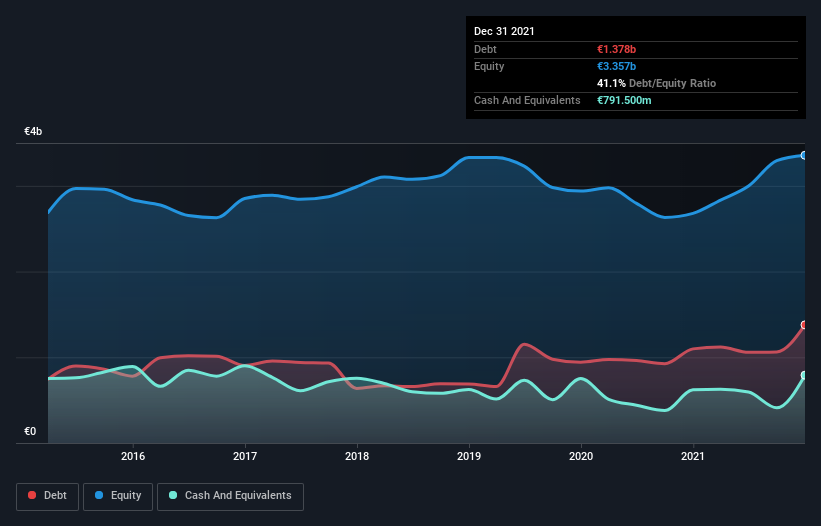Screen dimensions: 821x526
Task: Click the €3.357b equity value
Action: pyautogui.click(x=616, y=66)
